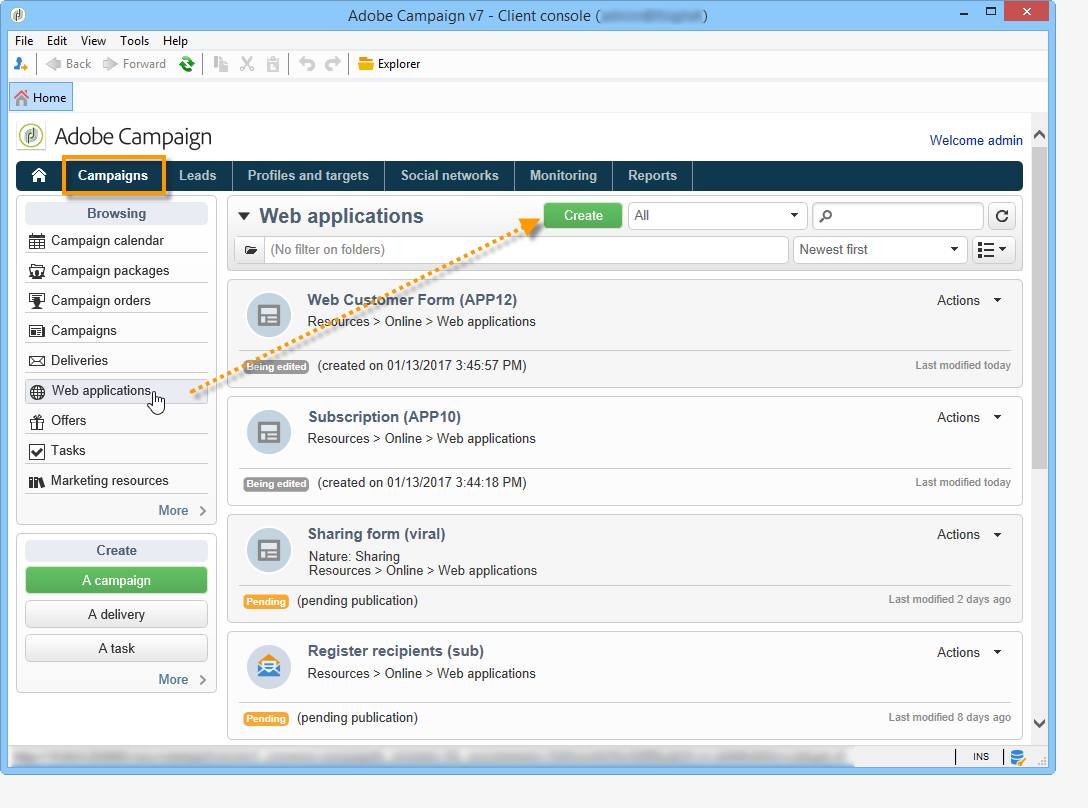The image size is (1088, 808).
Task: Open the Tools menu
Action: point(134,41)
